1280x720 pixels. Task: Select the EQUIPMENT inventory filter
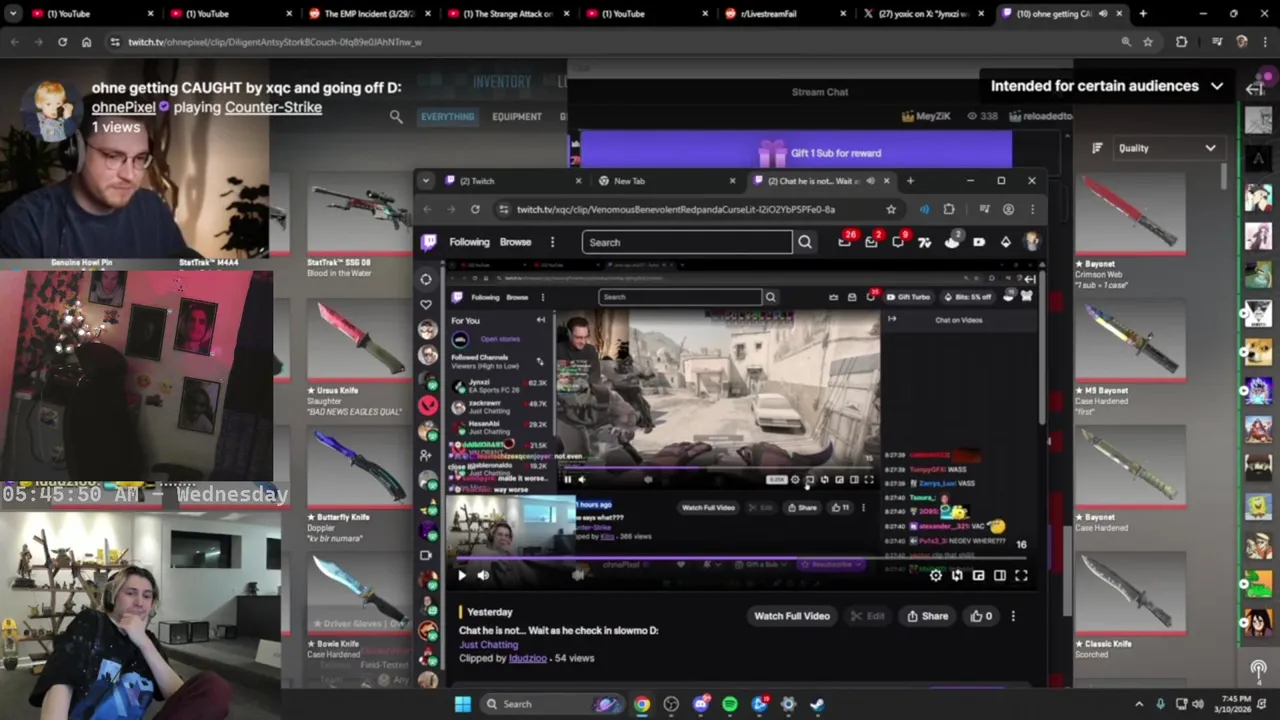pyautogui.click(x=516, y=117)
